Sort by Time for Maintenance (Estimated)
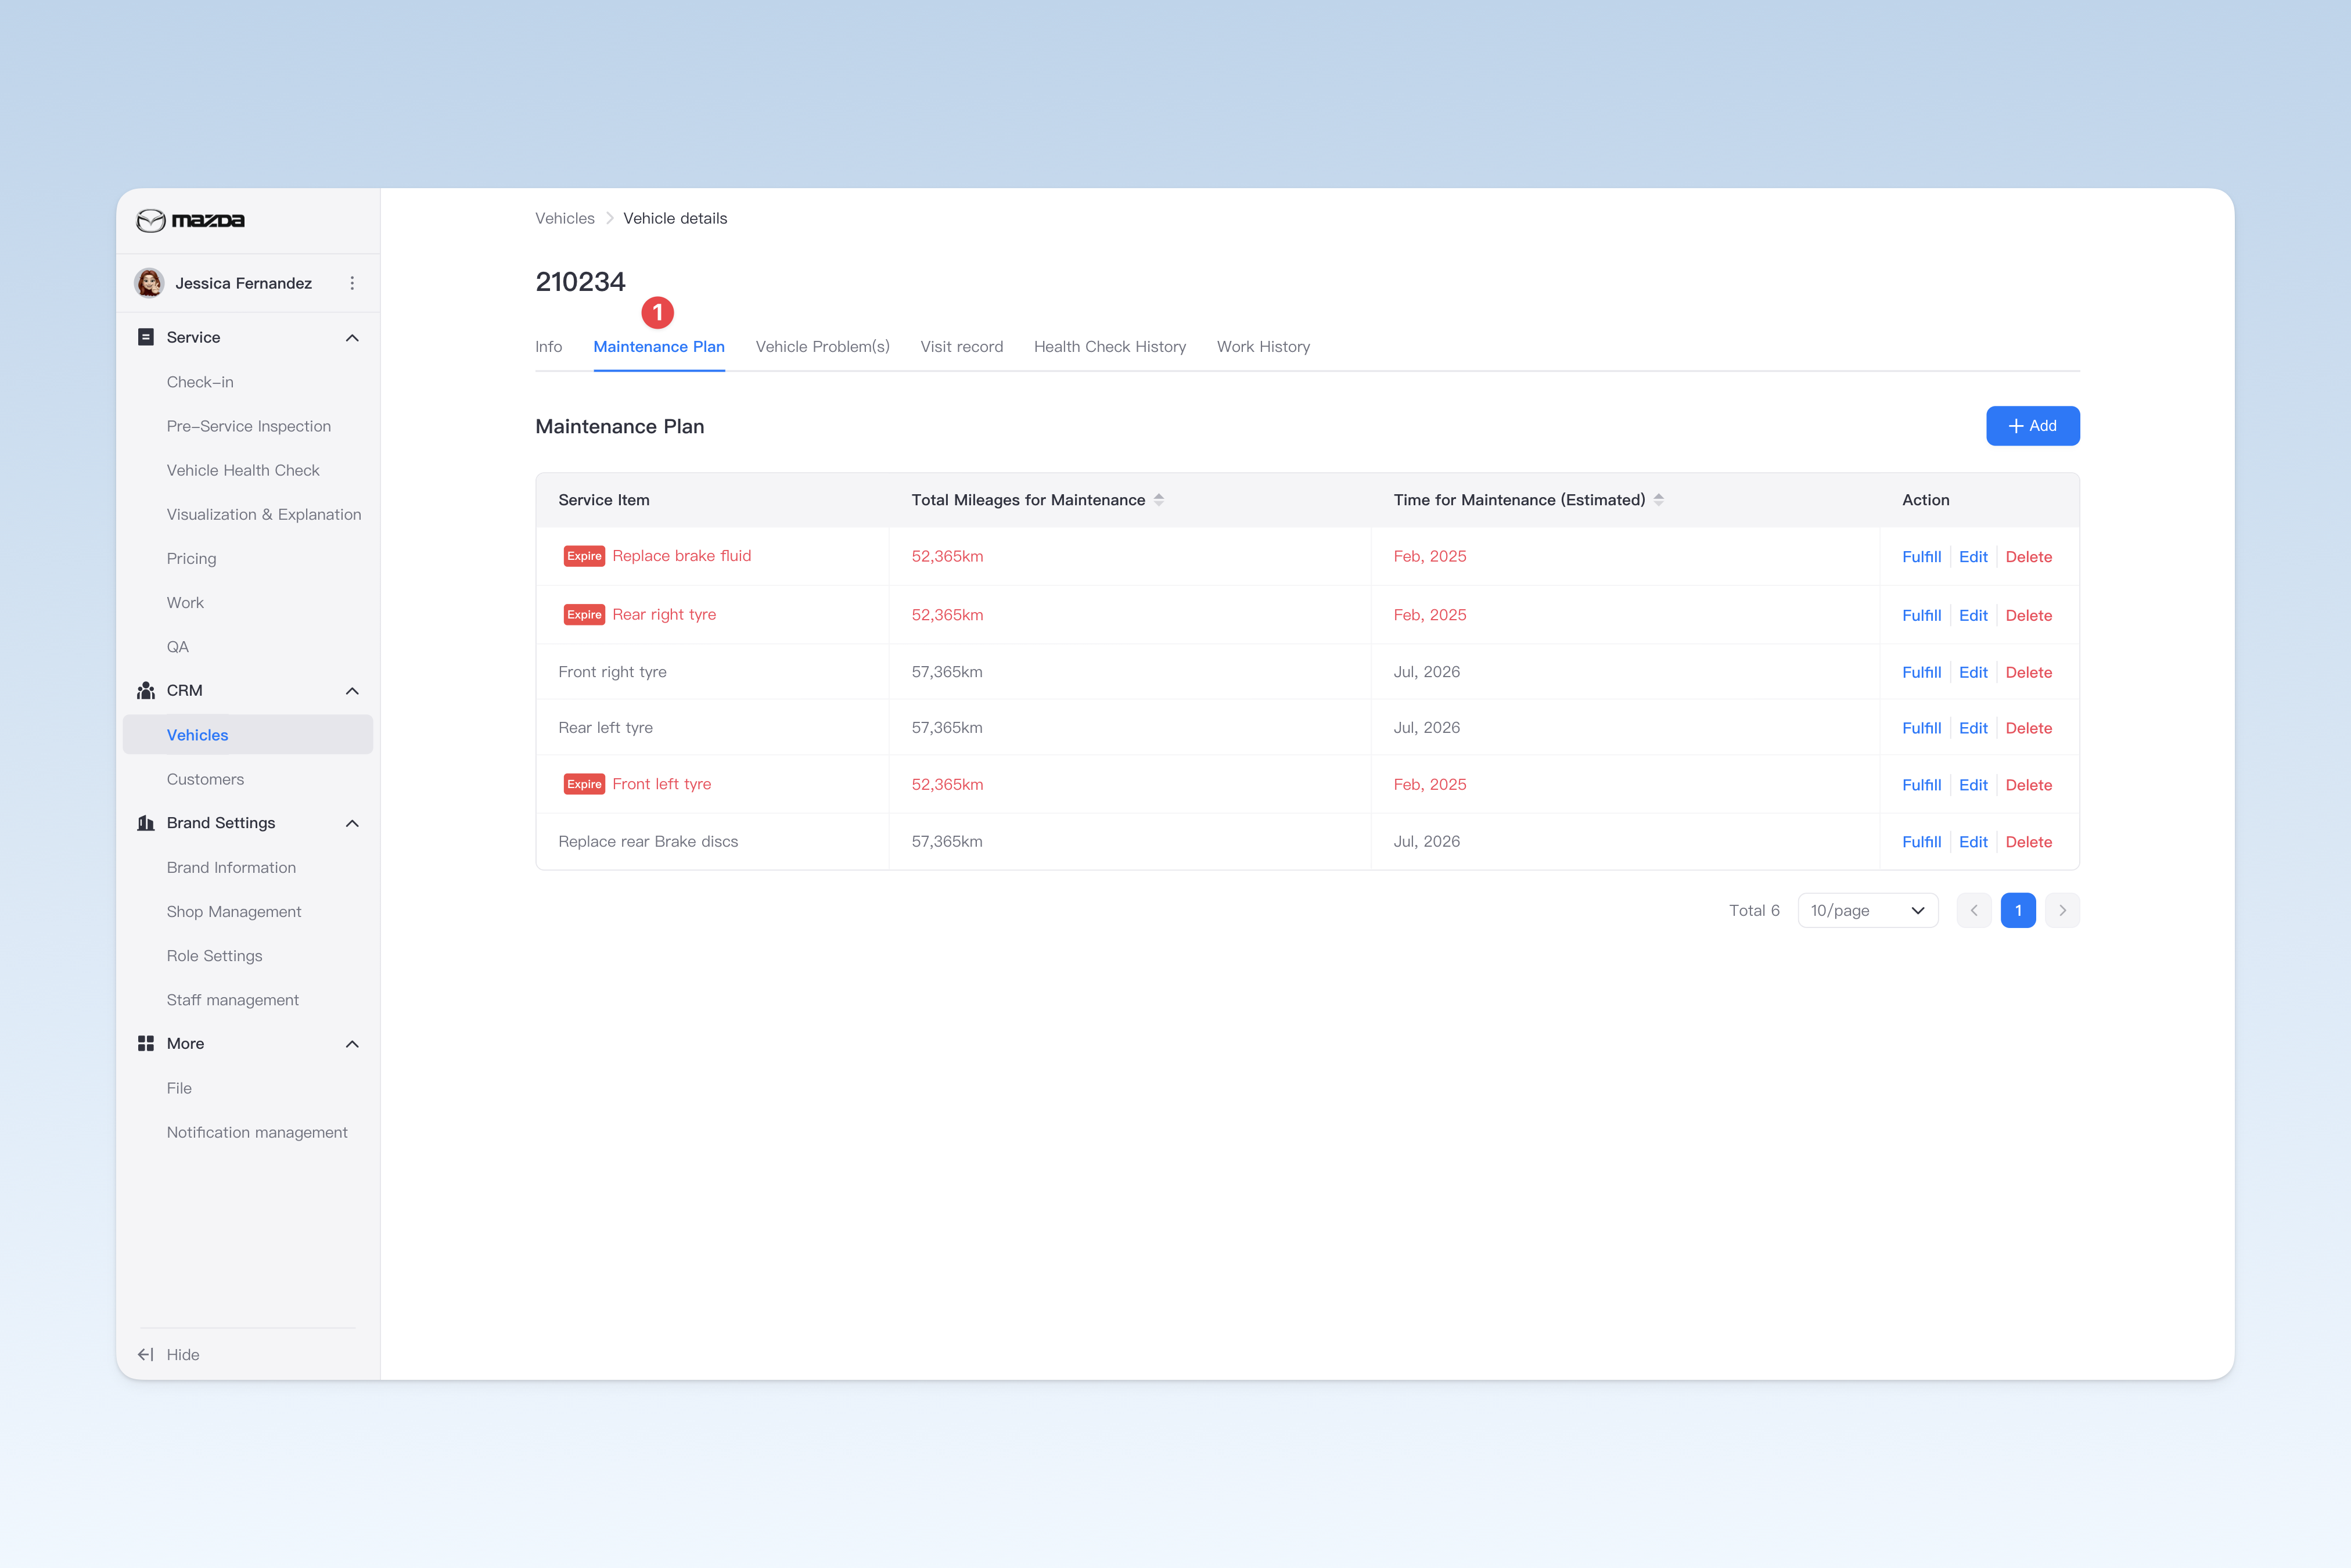The height and width of the screenshot is (1568, 2351). coord(1659,500)
